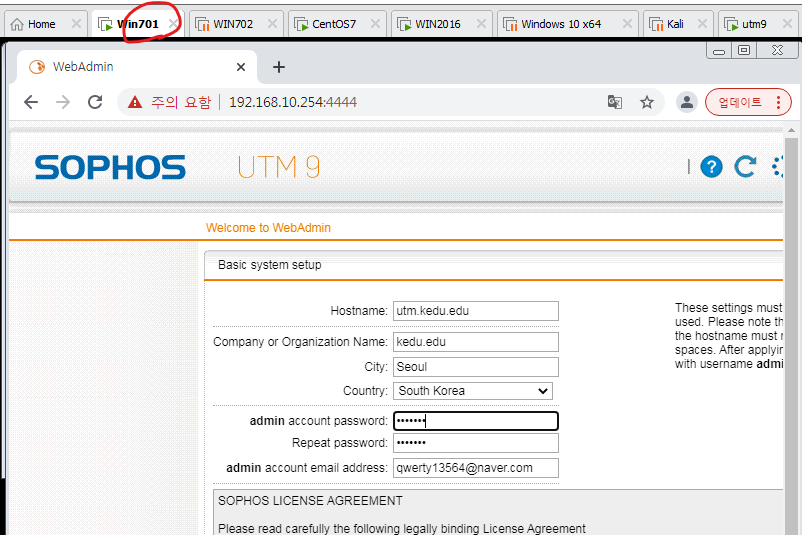Image resolution: width=802 pixels, height=535 pixels.
Task: Click the Company or Organization Name field
Action: tap(476, 342)
